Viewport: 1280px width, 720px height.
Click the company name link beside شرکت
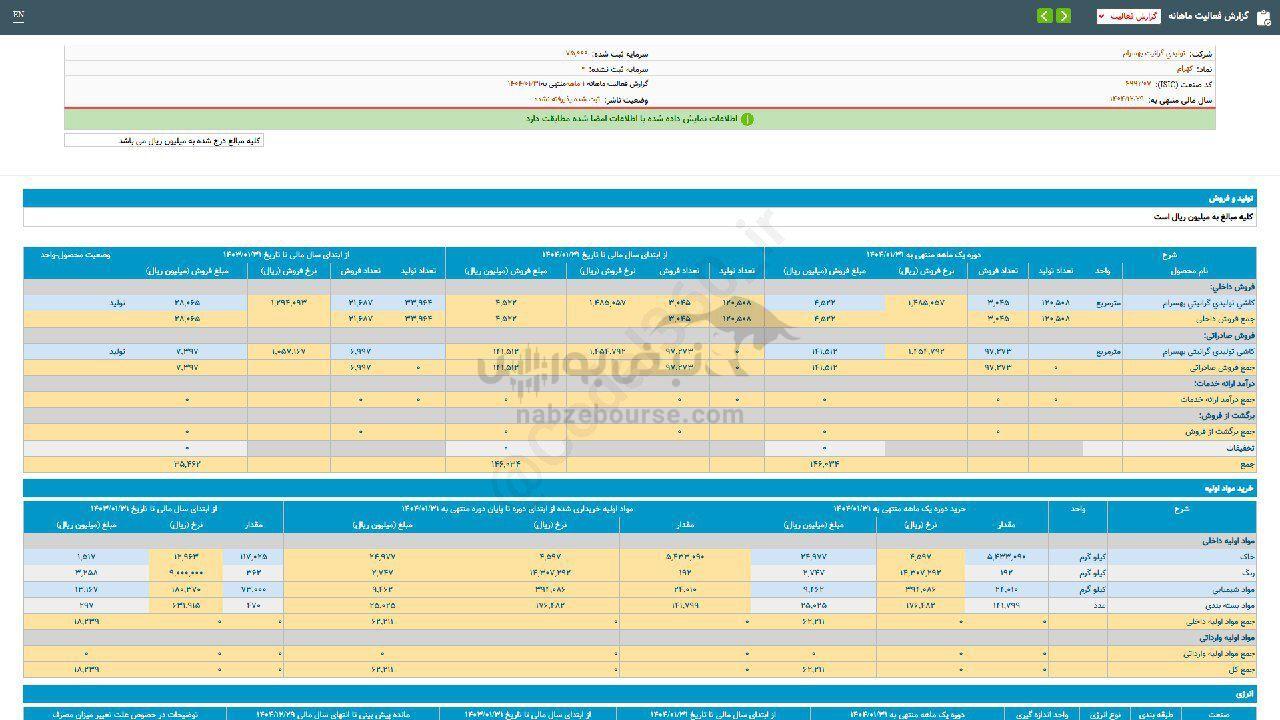[x=1151, y=52]
